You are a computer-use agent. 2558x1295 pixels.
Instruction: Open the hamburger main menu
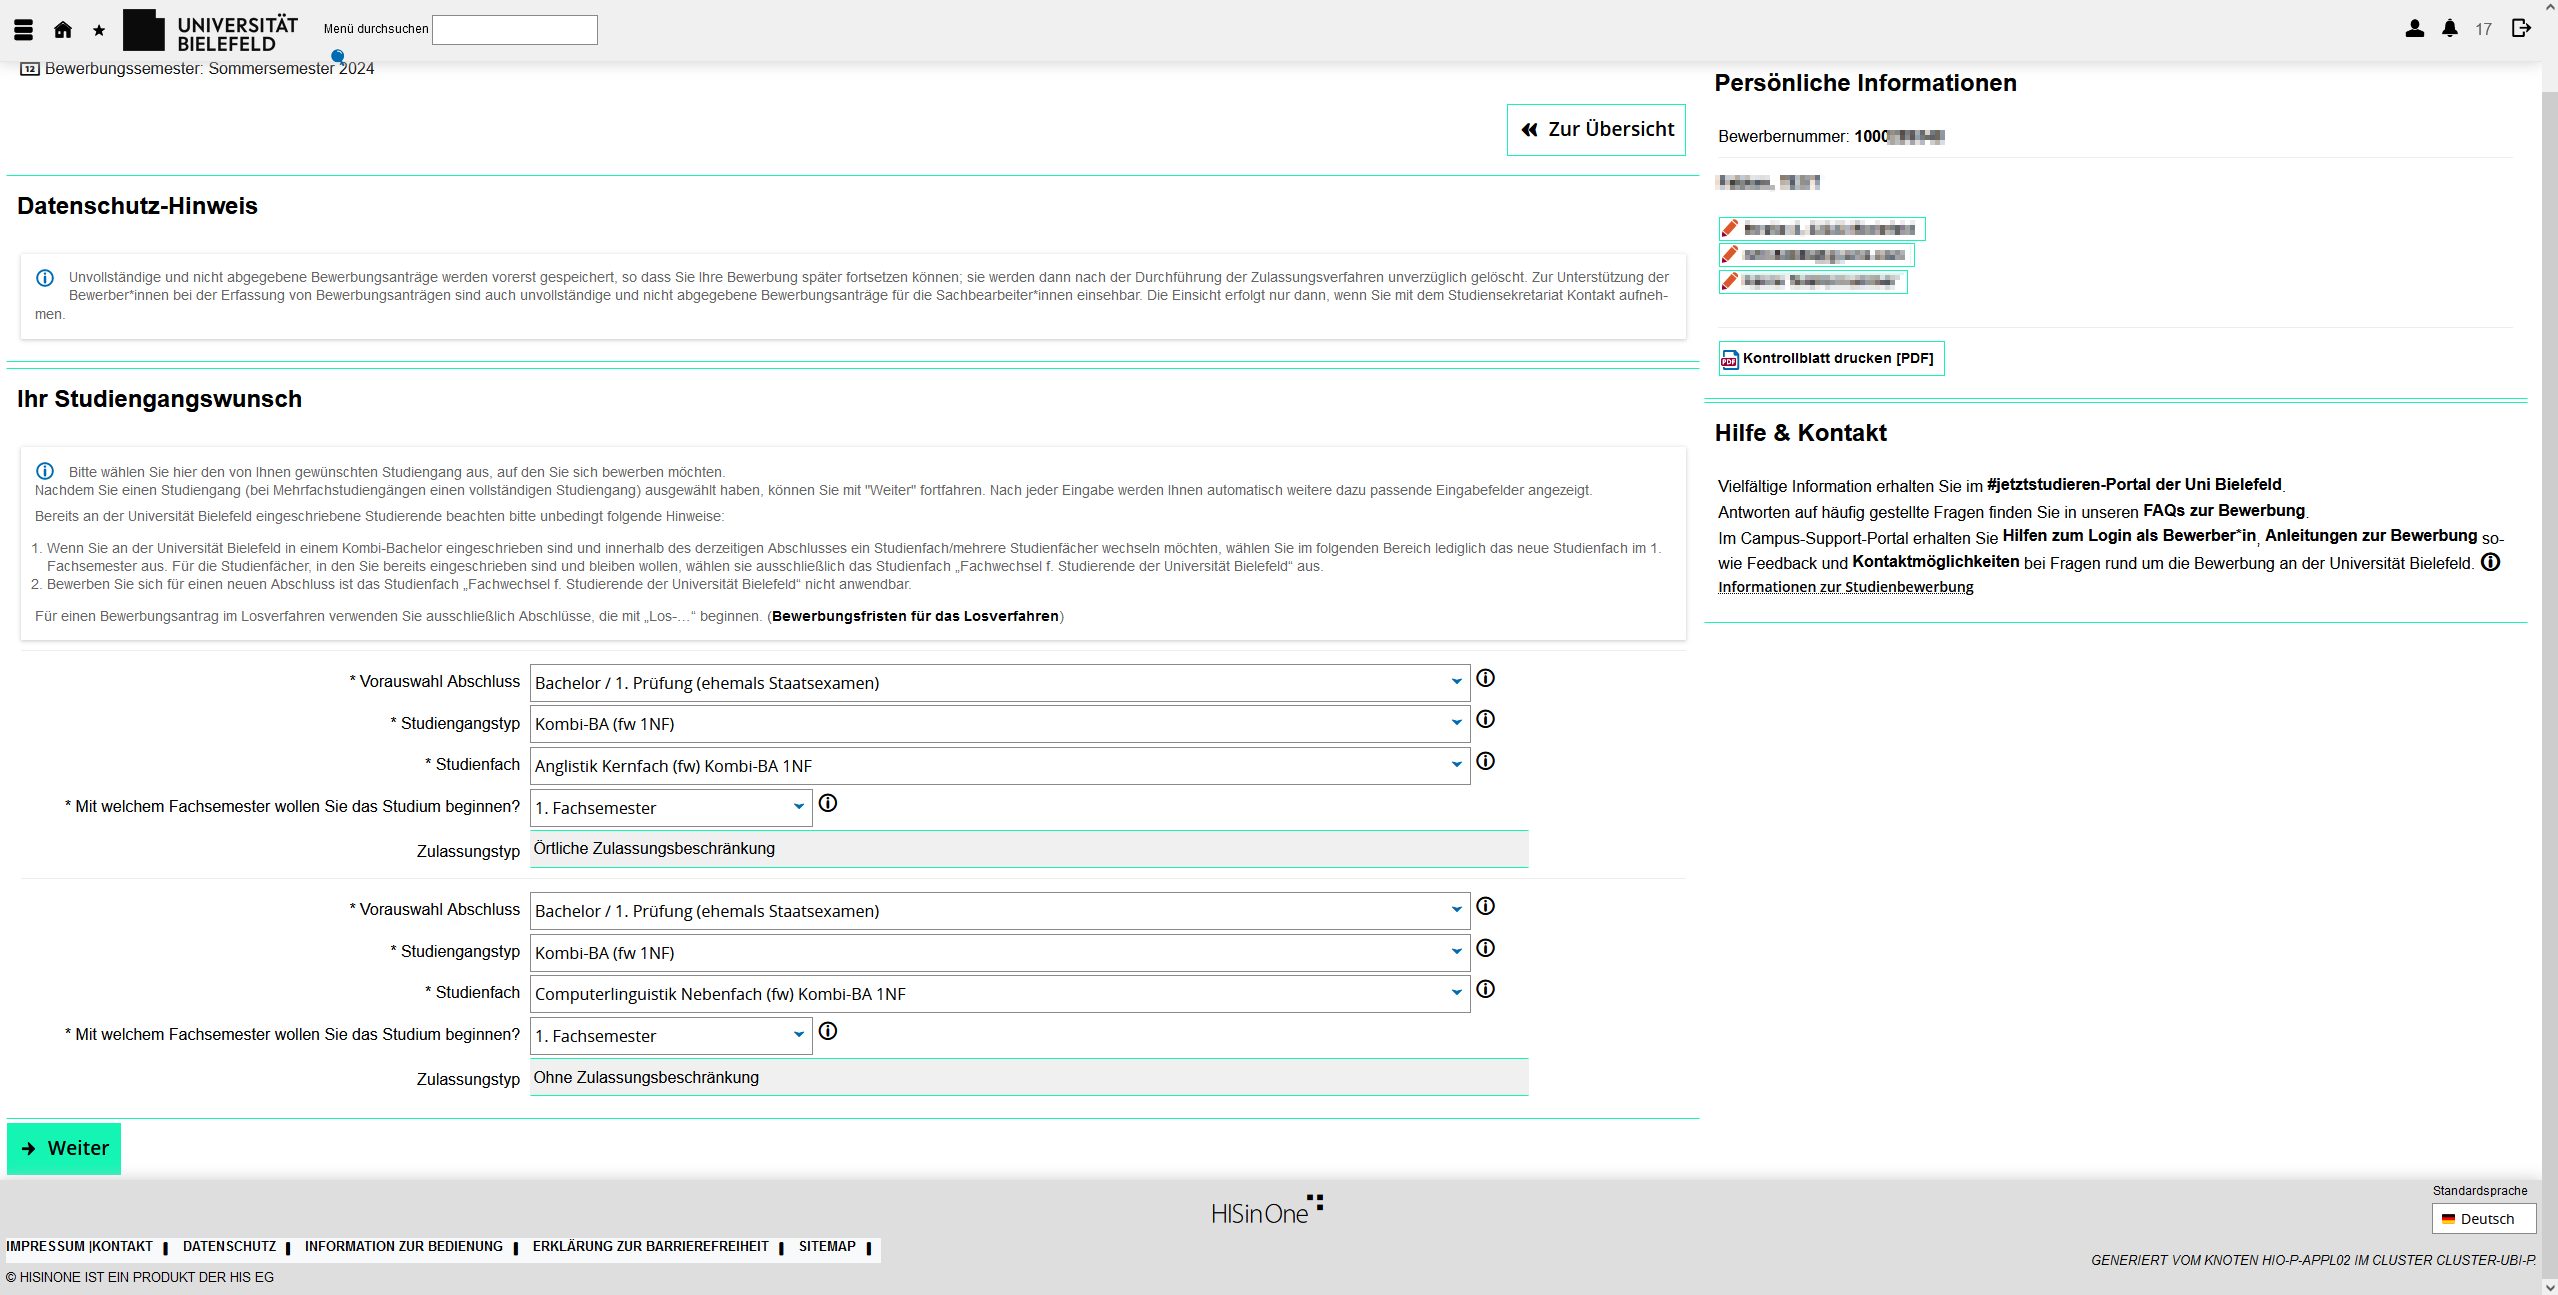[x=24, y=30]
